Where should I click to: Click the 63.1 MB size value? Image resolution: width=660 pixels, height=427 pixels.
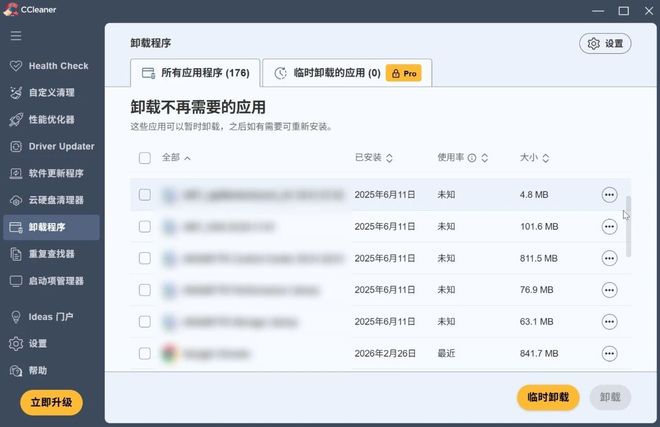(x=536, y=322)
